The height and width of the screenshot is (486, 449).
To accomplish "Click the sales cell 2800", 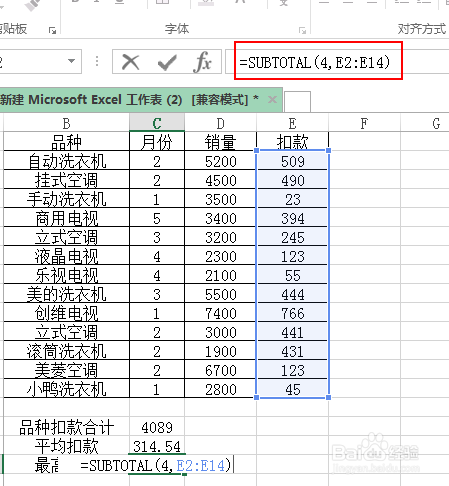I will coord(220,389).
